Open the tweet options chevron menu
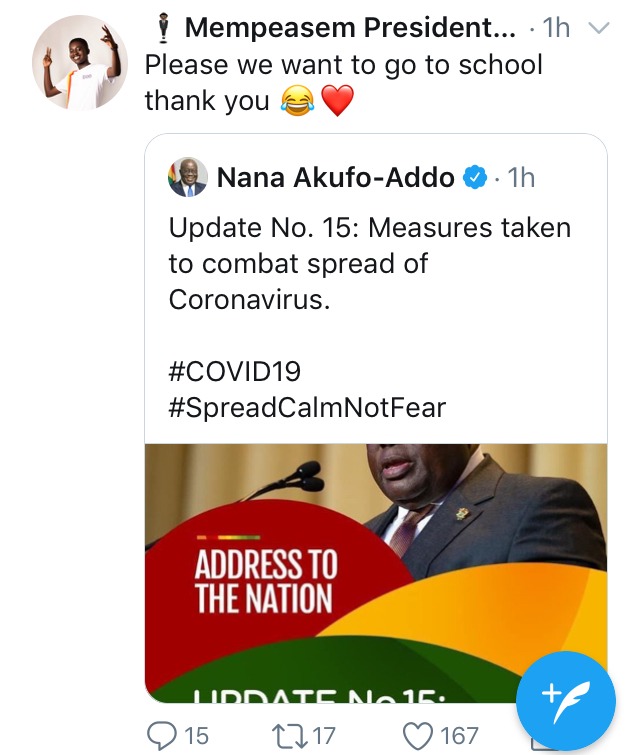The image size is (640, 755). (600, 28)
